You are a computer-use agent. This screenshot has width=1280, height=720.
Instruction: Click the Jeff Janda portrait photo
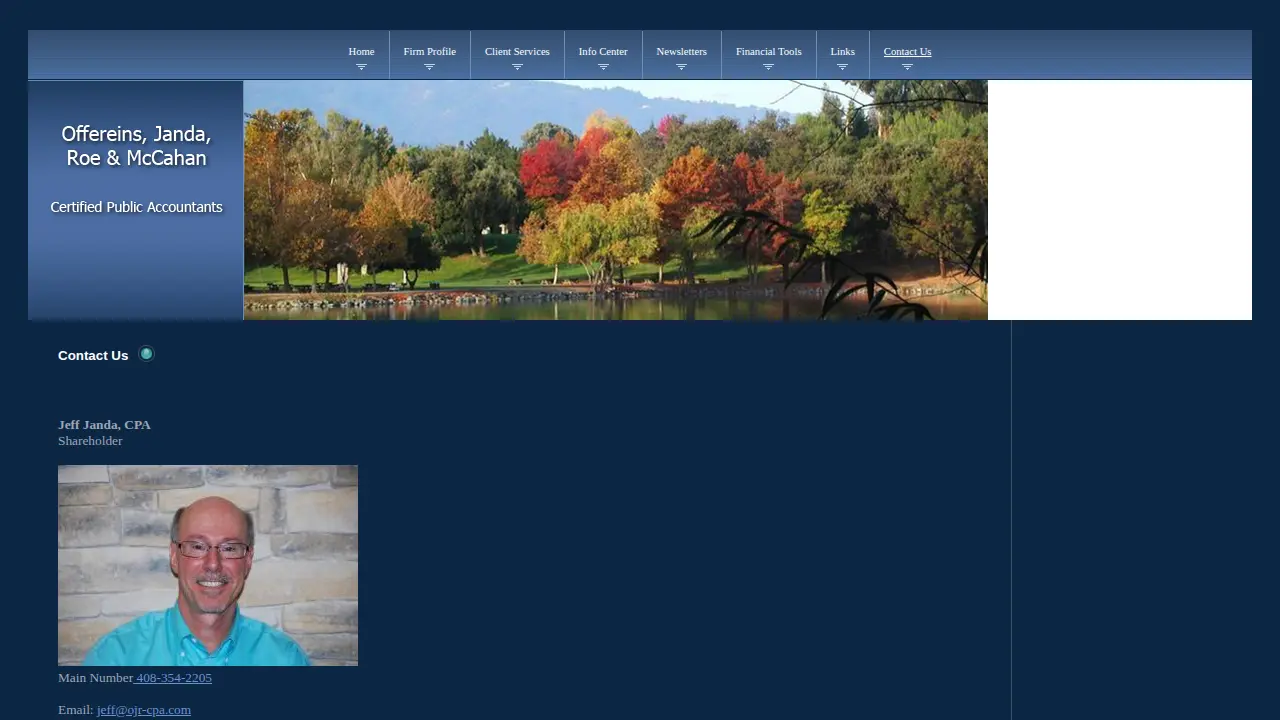pos(208,565)
